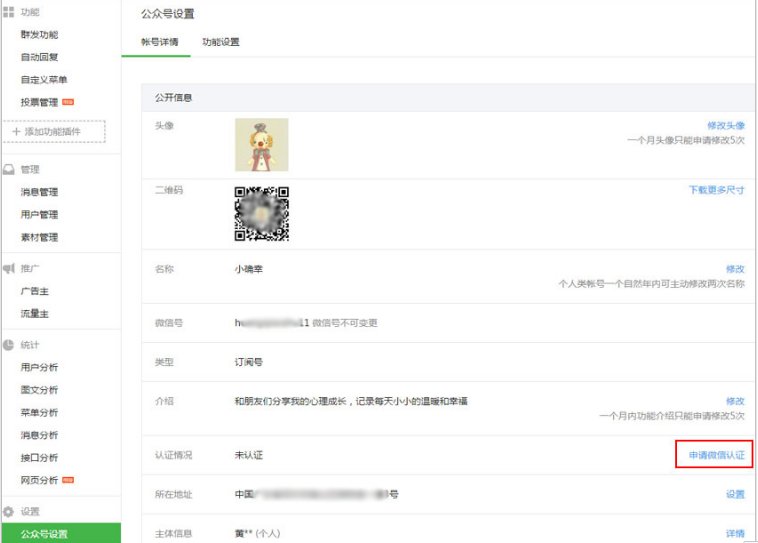View 消息分析 statistics
The height and width of the screenshot is (543, 758).
[39, 435]
